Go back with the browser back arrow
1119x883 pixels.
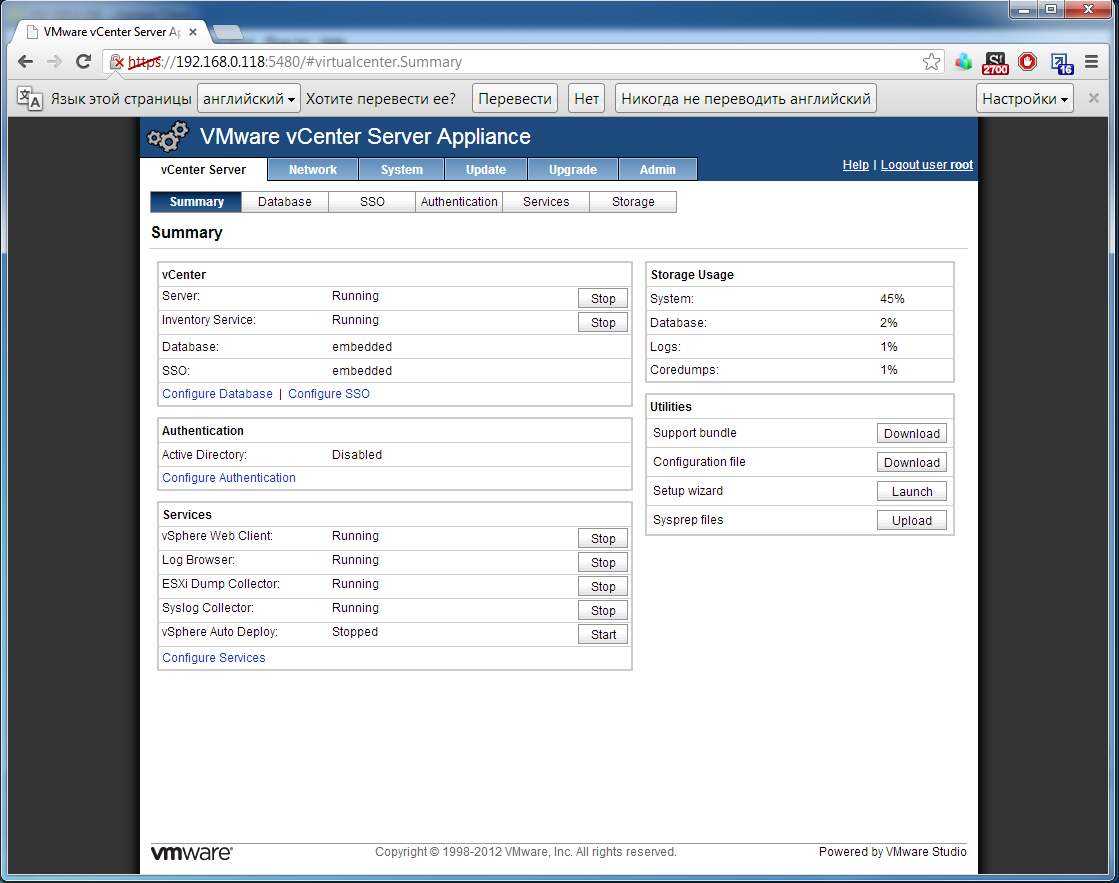click(x=26, y=61)
